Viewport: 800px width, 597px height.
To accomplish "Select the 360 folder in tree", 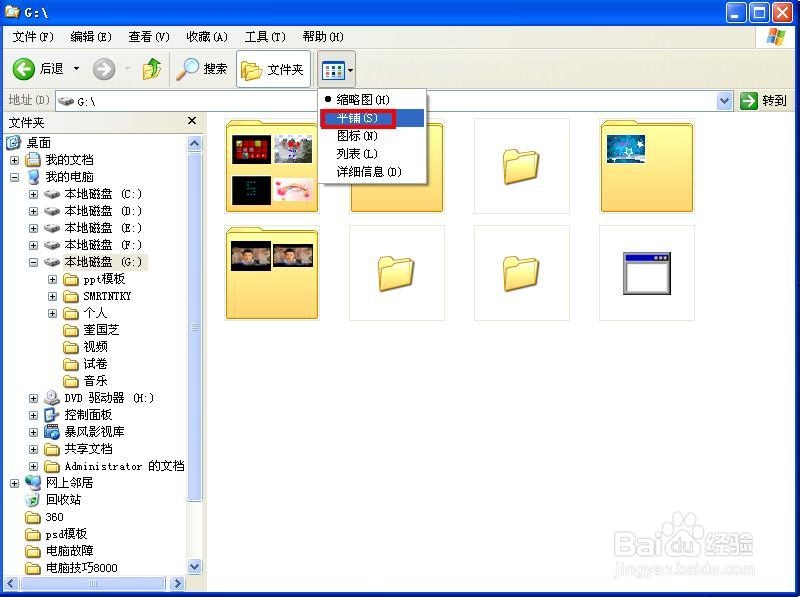I will click(x=44, y=517).
